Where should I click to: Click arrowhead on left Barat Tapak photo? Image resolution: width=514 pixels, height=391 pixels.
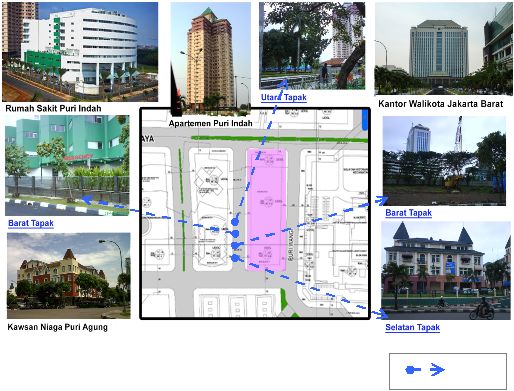point(87,200)
